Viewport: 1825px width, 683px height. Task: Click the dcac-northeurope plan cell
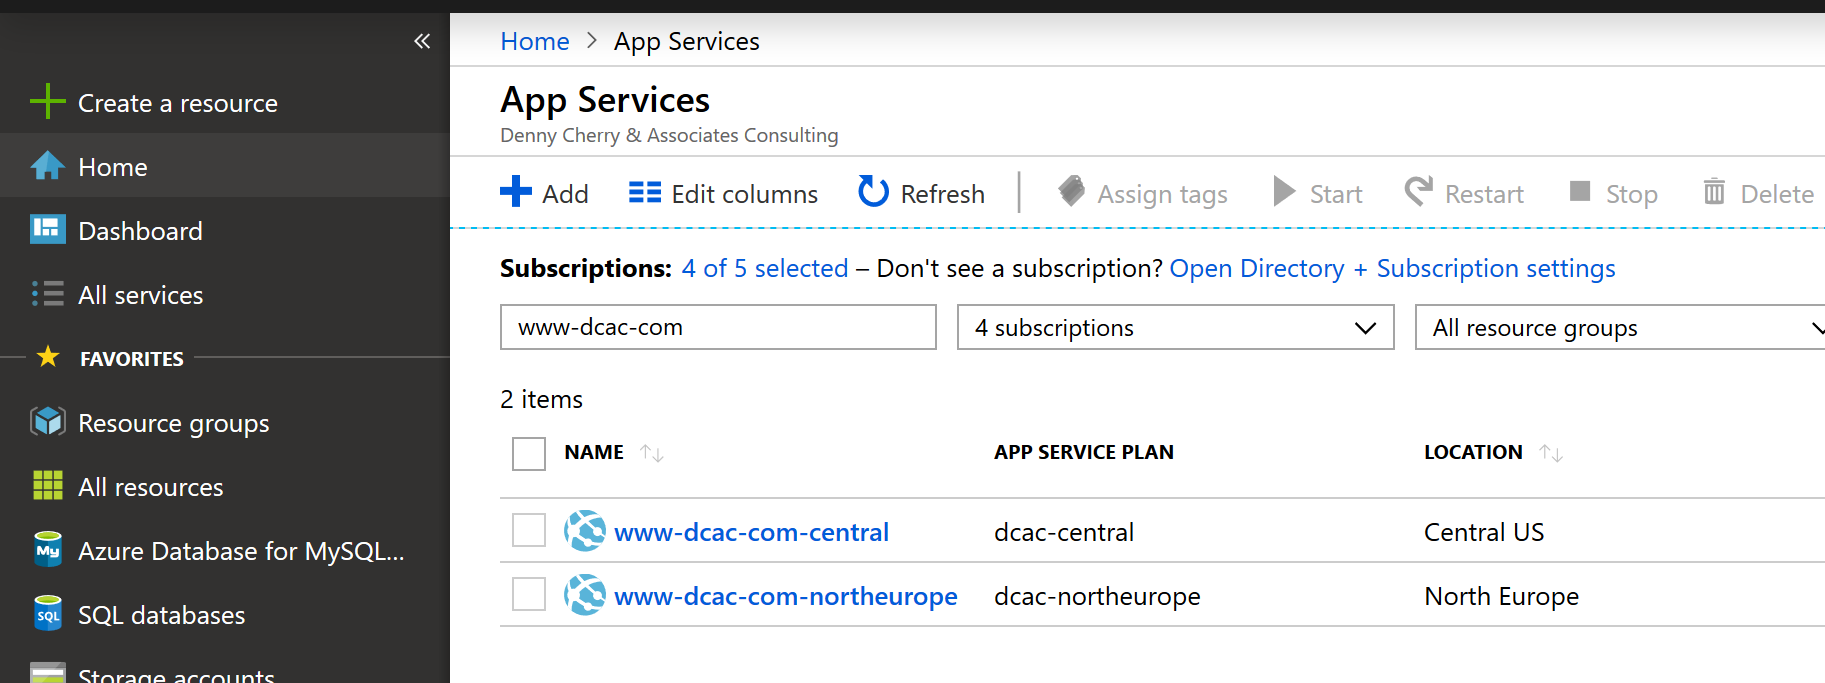click(1097, 596)
